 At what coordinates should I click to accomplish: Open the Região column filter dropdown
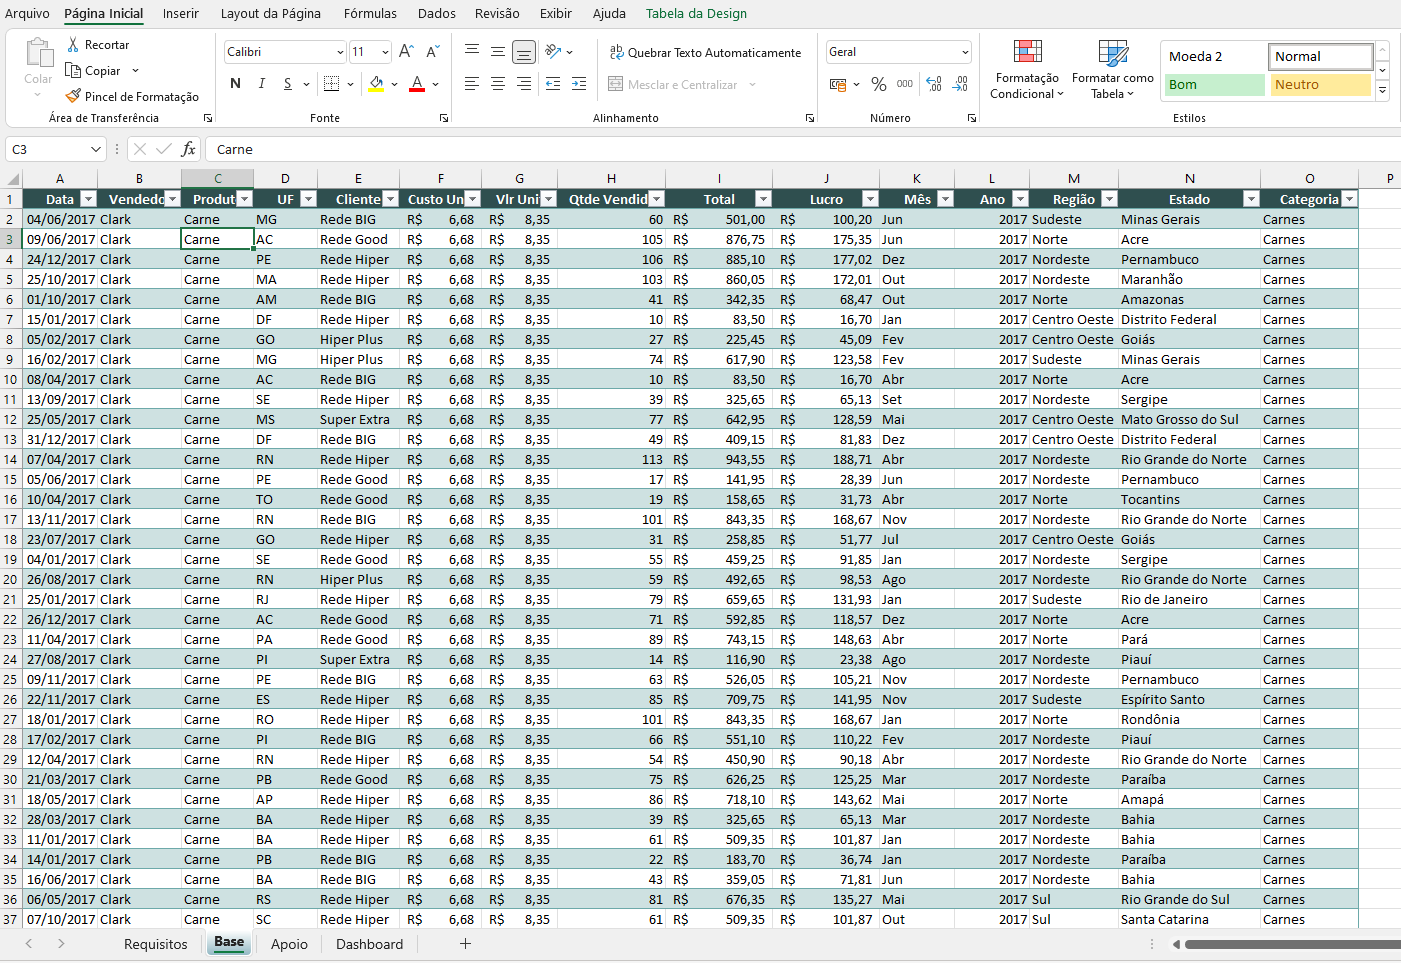(1110, 199)
